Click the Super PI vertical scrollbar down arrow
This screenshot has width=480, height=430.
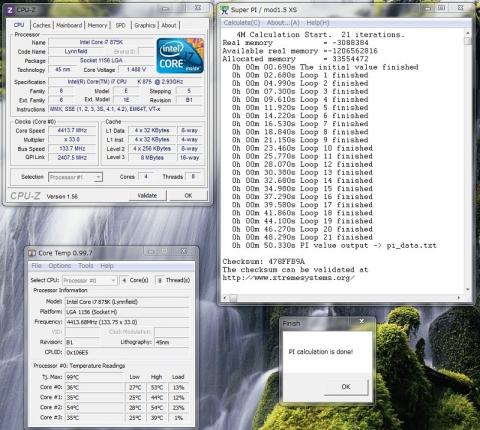(468, 289)
